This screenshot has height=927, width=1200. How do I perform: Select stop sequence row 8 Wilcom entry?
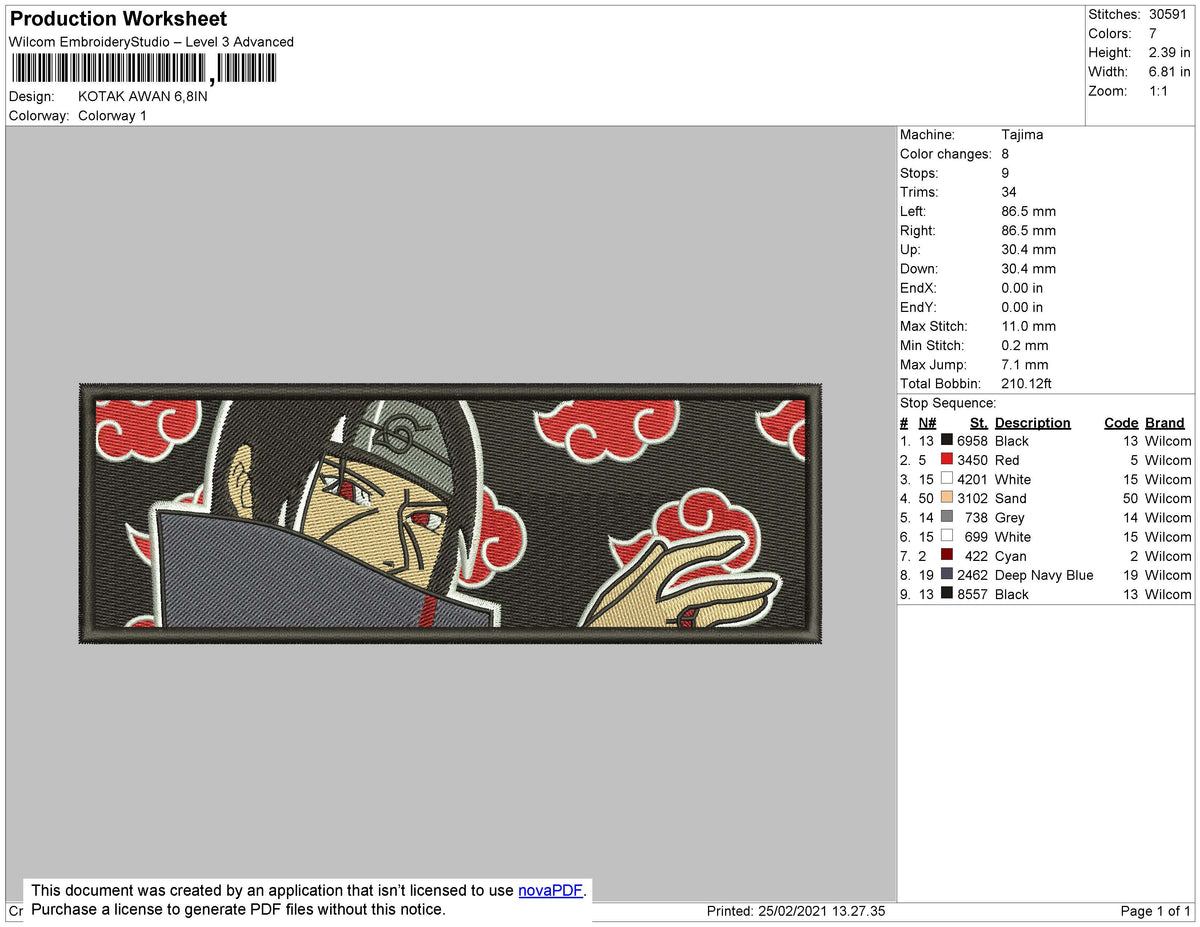pos(1167,575)
